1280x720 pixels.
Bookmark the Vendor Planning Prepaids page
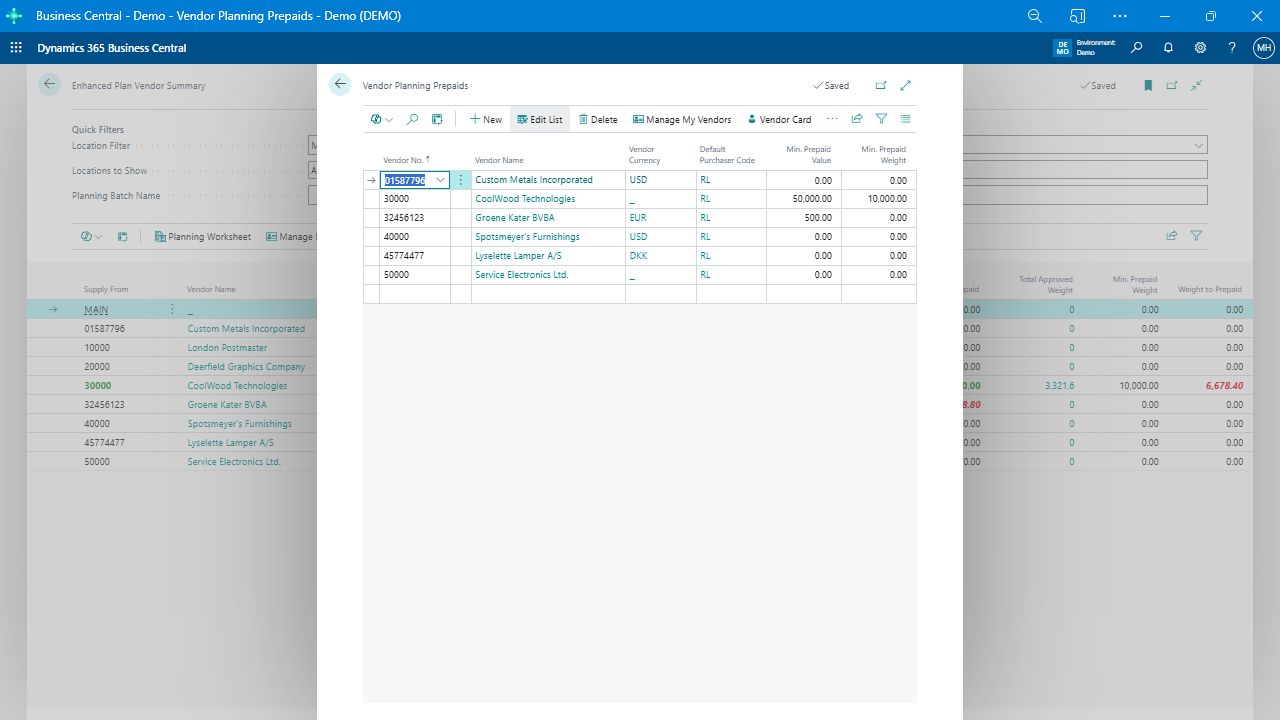click(1148, 85)
